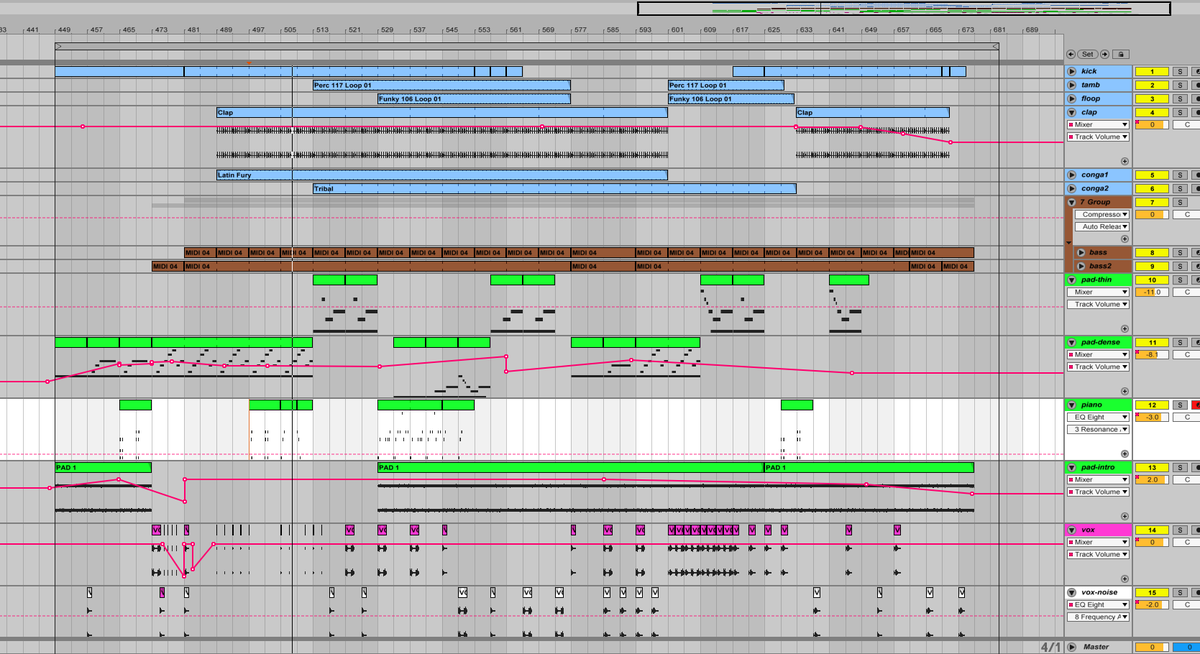Toggle conga2 track activator 6
The width and height of the screenshot is (1200, 654).
[x=1152, y=189]
